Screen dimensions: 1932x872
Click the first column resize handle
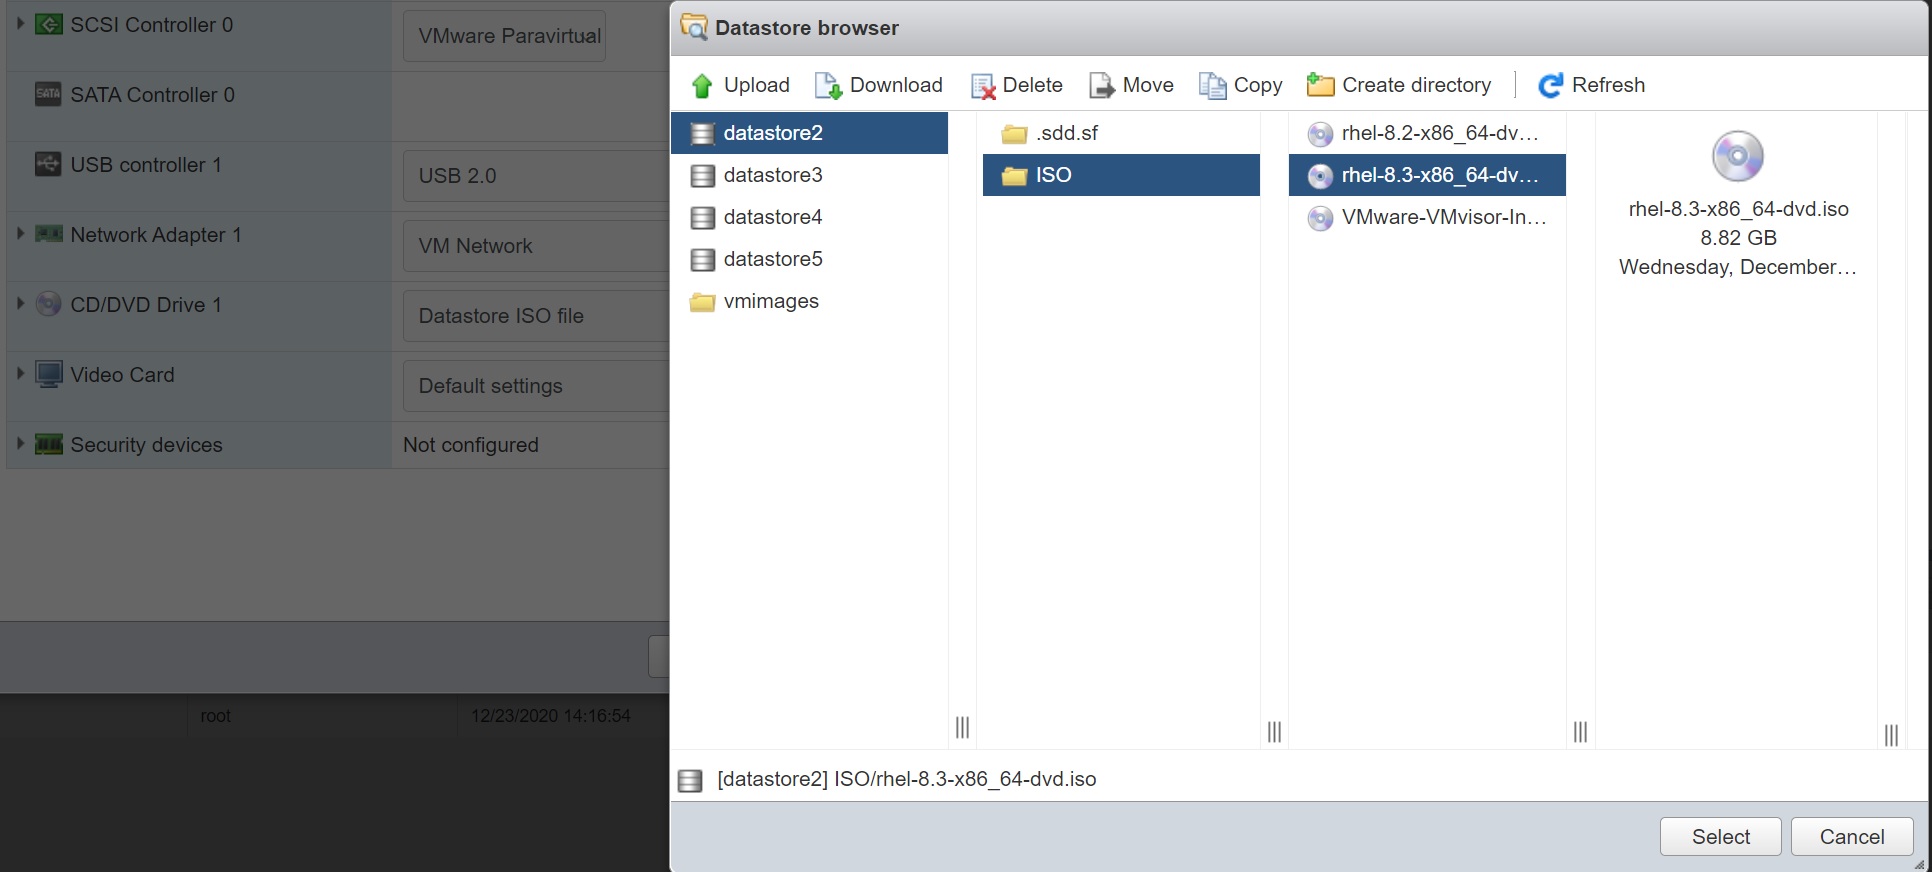[962, 728]
